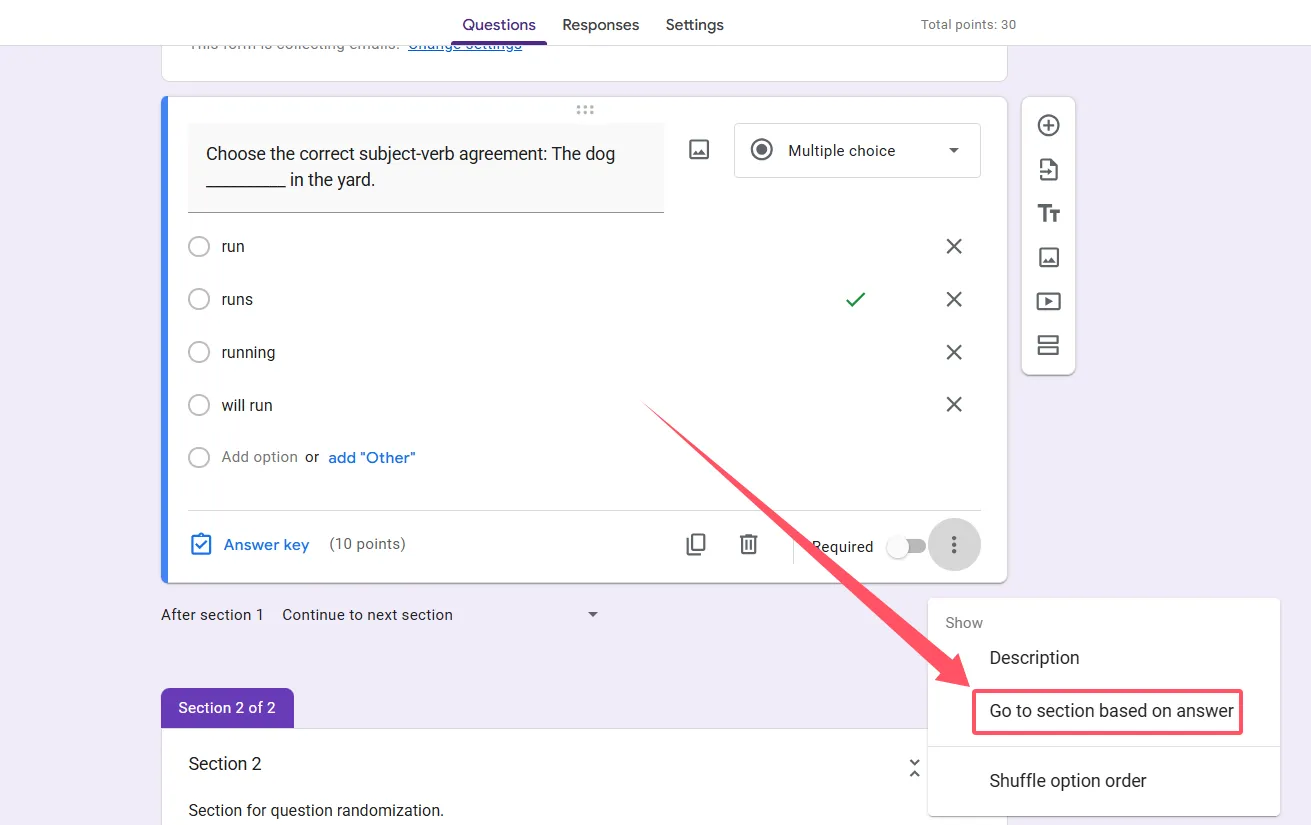This screenshot has width=1311, height=825.
Task: Select the 'will run' radio option
Action: pos(199,405)
